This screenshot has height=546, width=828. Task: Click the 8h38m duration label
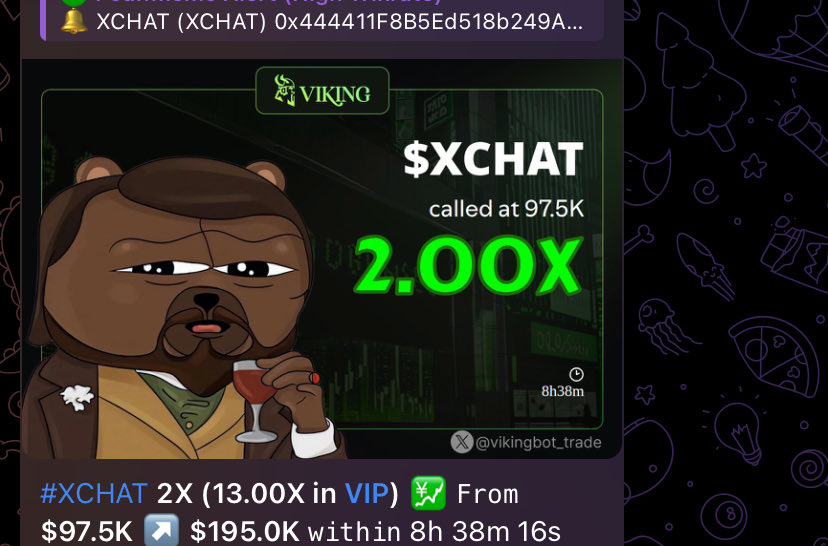click(562, 391)
